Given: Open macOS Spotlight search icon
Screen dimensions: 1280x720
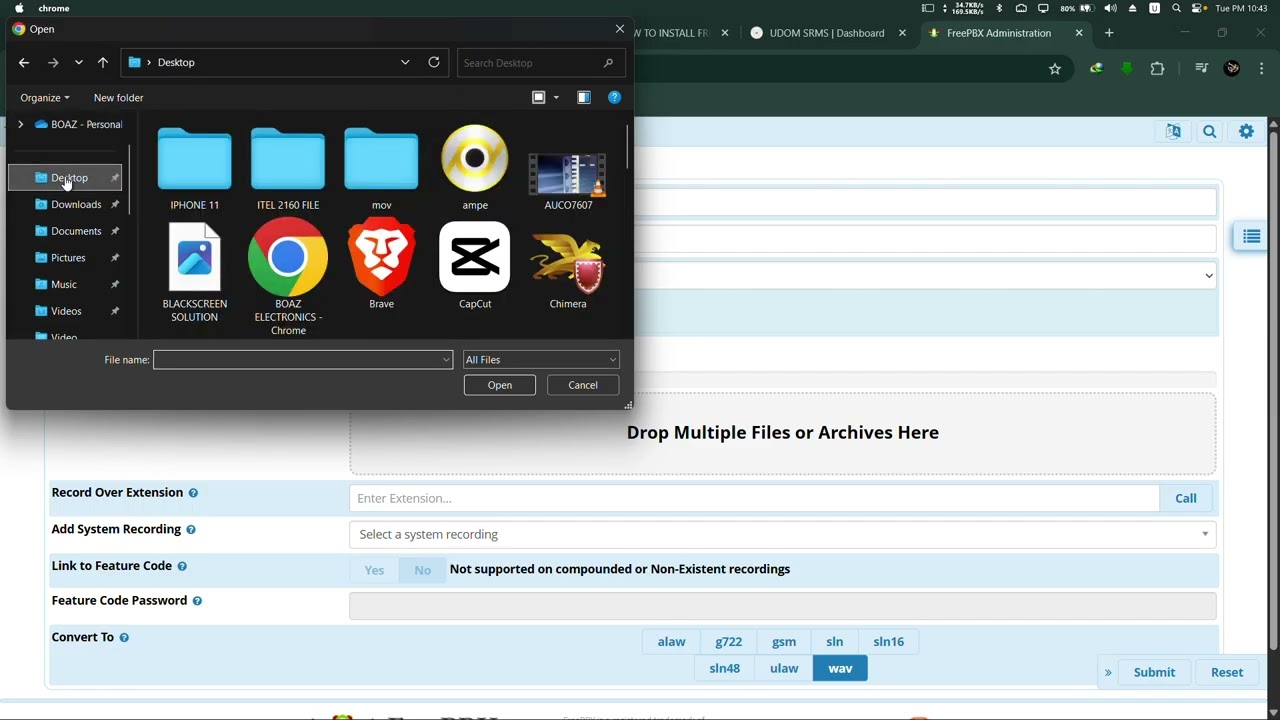Looking at the screenshot, I should point(1176,8).
